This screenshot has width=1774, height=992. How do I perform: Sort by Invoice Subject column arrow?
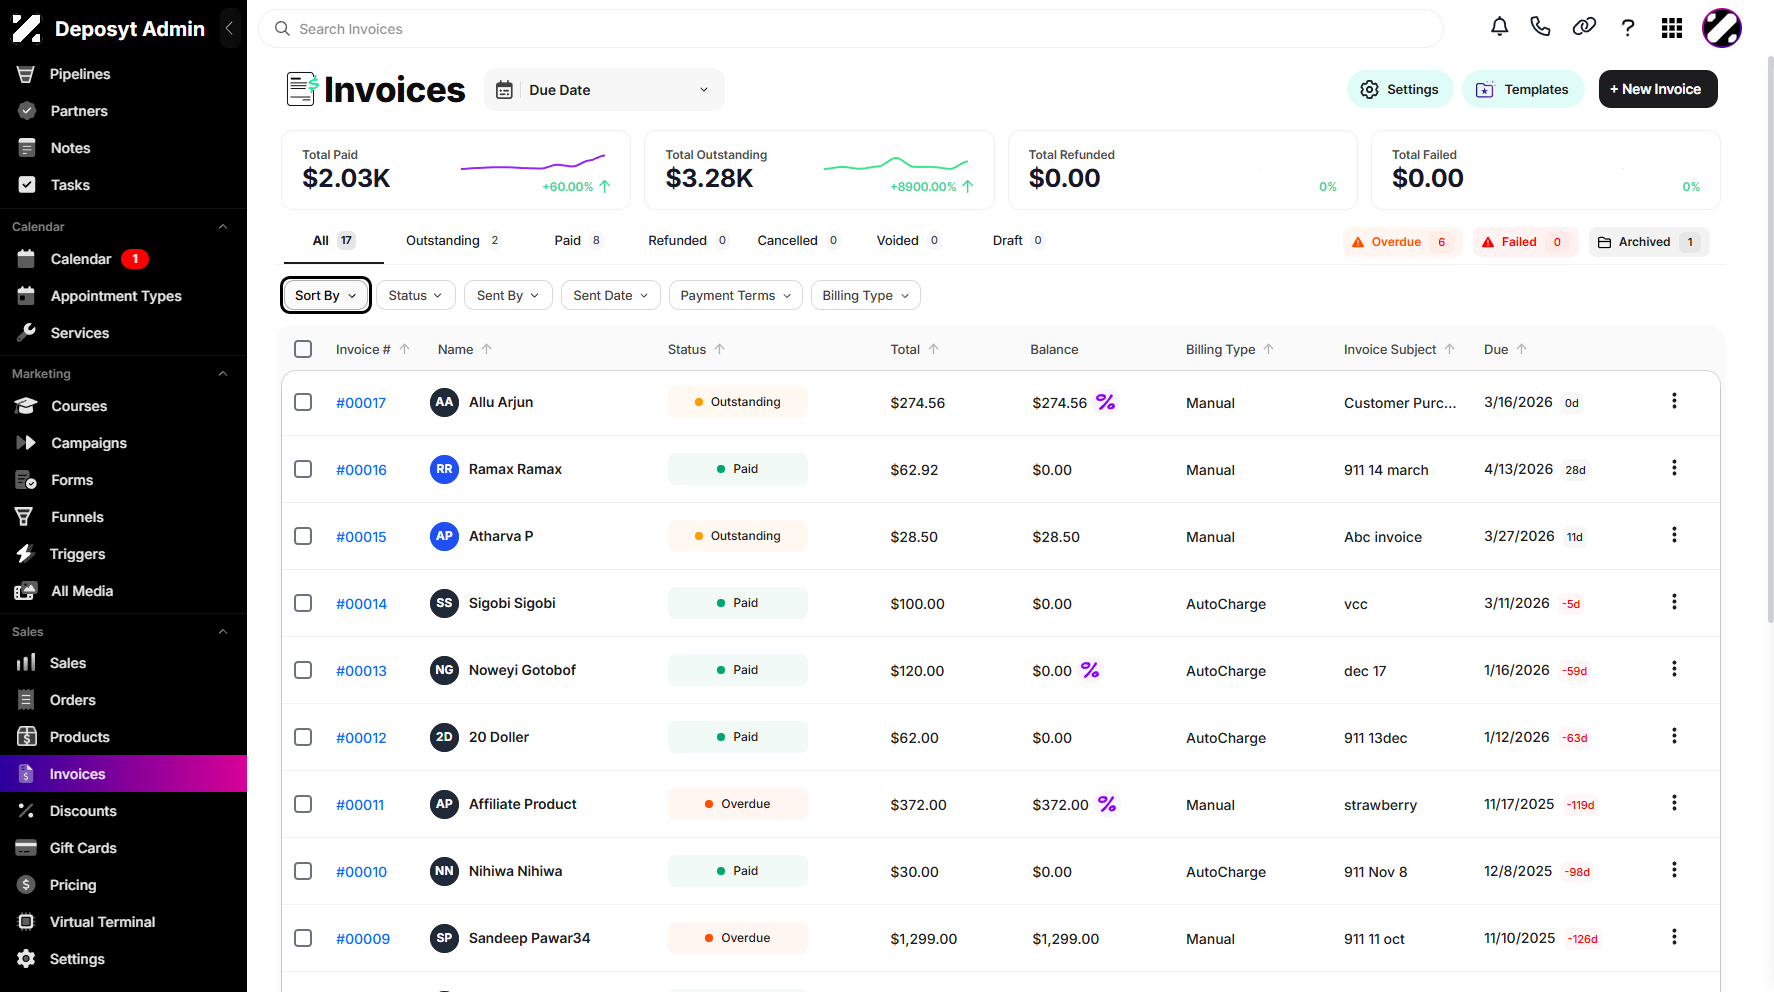pyautogui.click(x=1450, y=349)
